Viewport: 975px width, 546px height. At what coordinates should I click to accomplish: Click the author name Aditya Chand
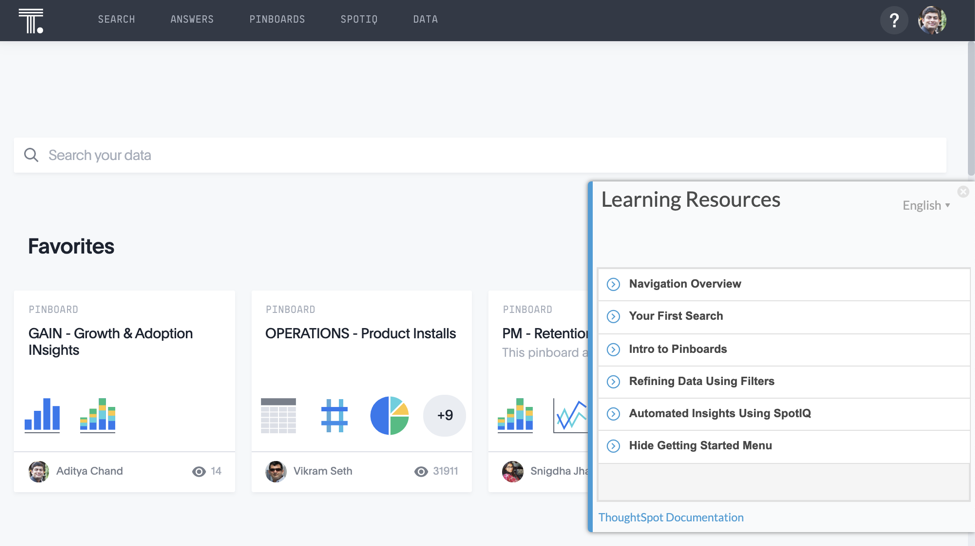(x=90, y=471)
